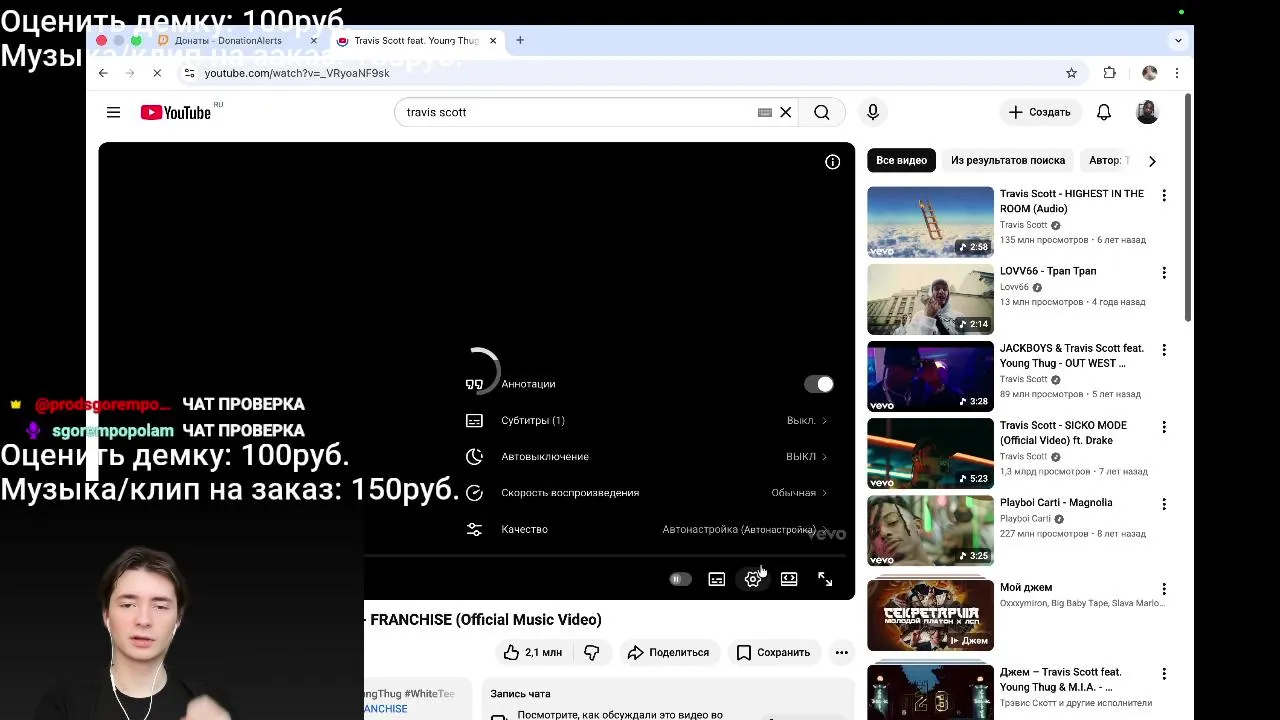Image resolution: width=1280 pixels, height=720 pixels.
Task: Open options for SICKO MODE video
Action: 1164,427
